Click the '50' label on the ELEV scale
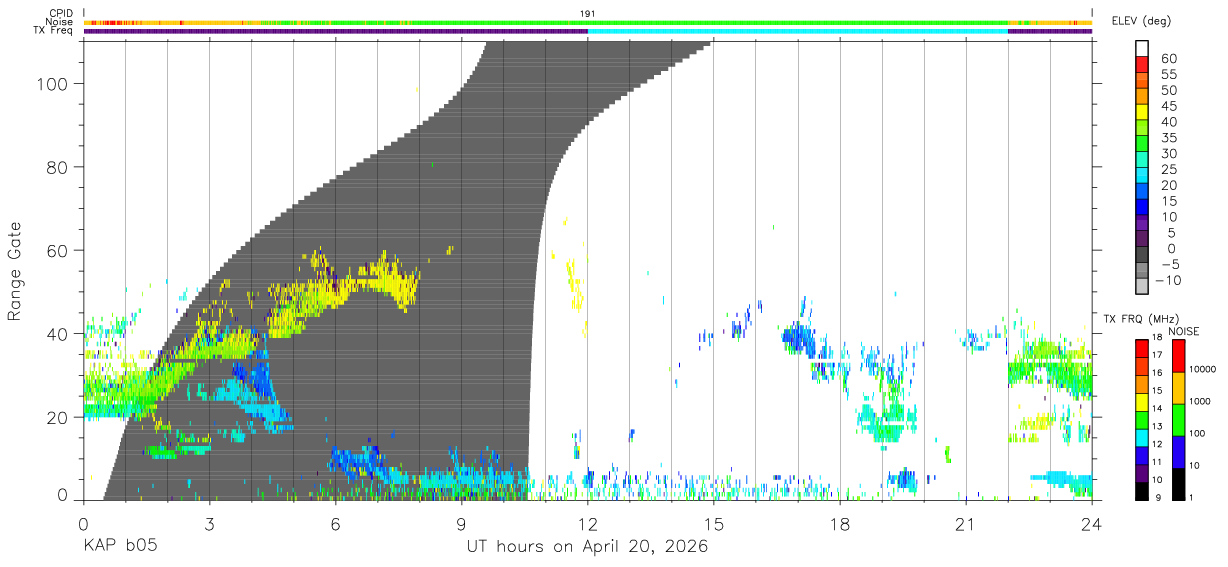 (1168, 91)
